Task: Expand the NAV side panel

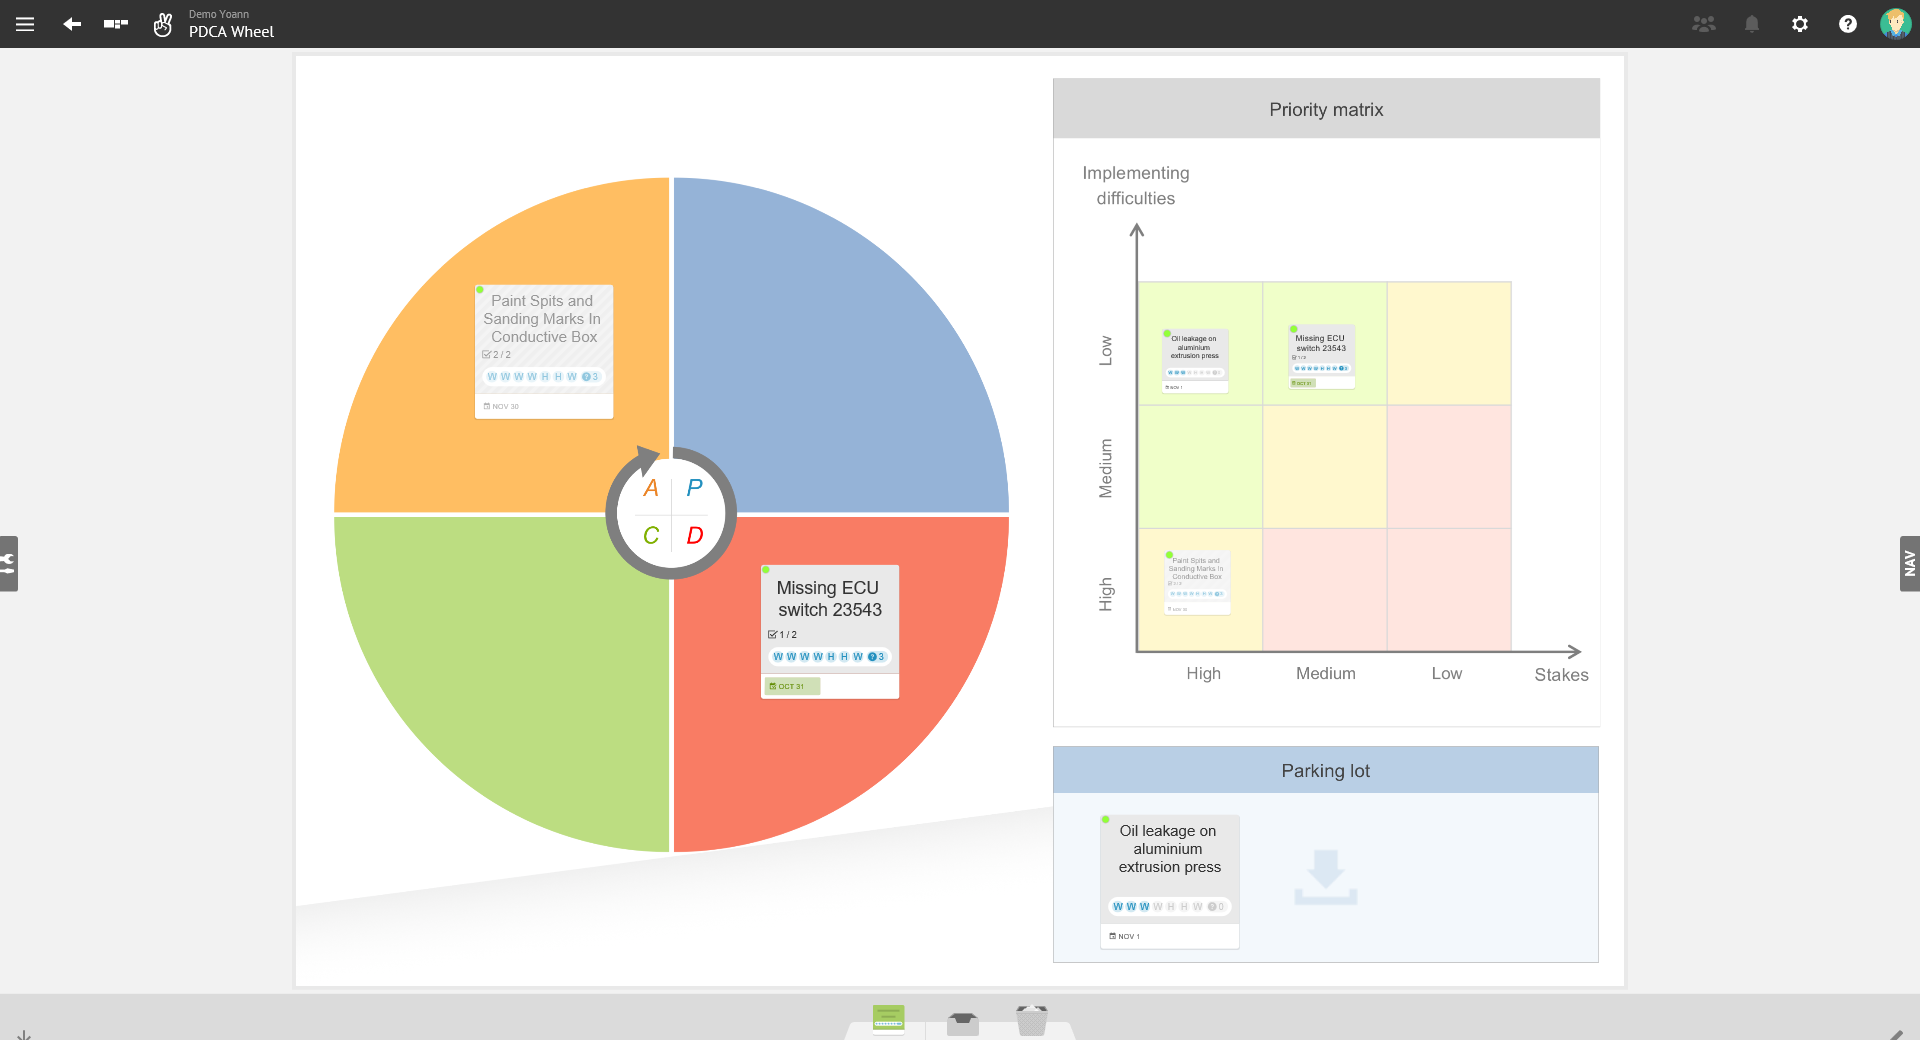Action: point(1909,563)
